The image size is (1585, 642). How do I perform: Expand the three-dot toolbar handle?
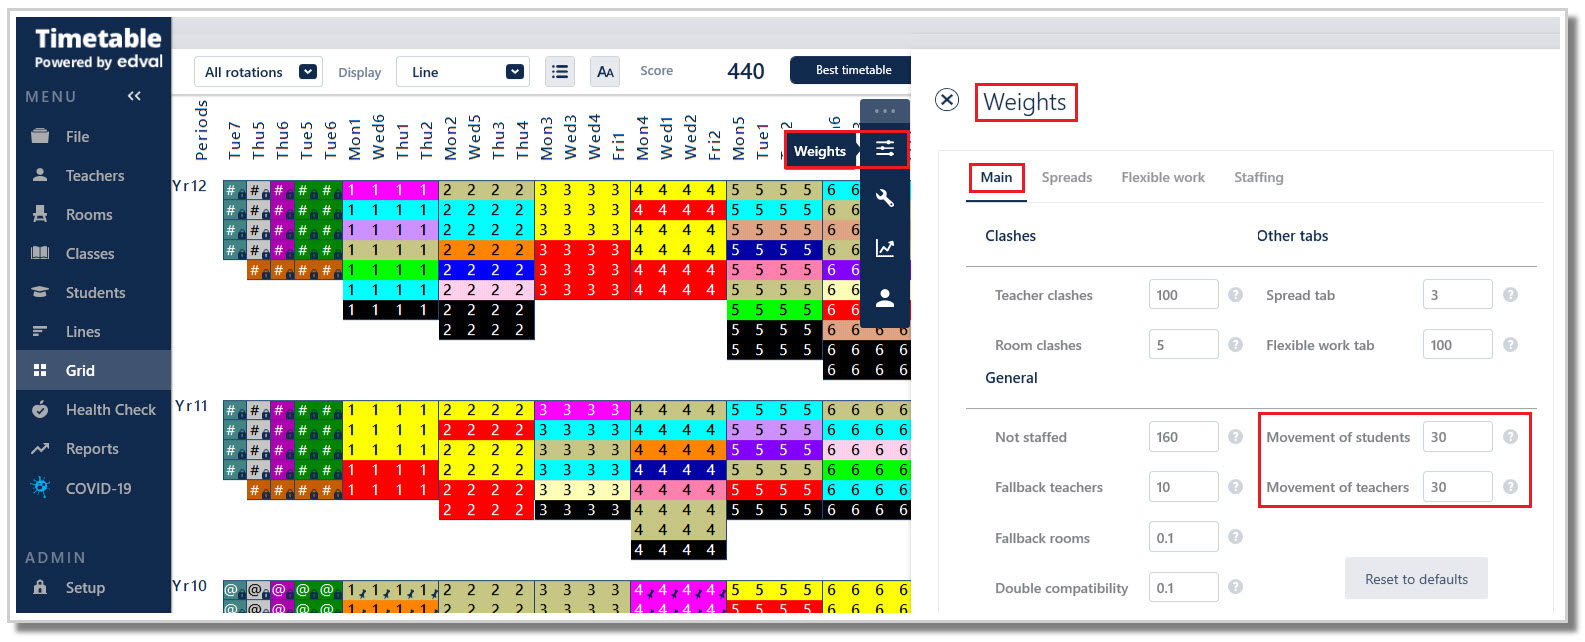pyautogui.click(x=885, y=111)
